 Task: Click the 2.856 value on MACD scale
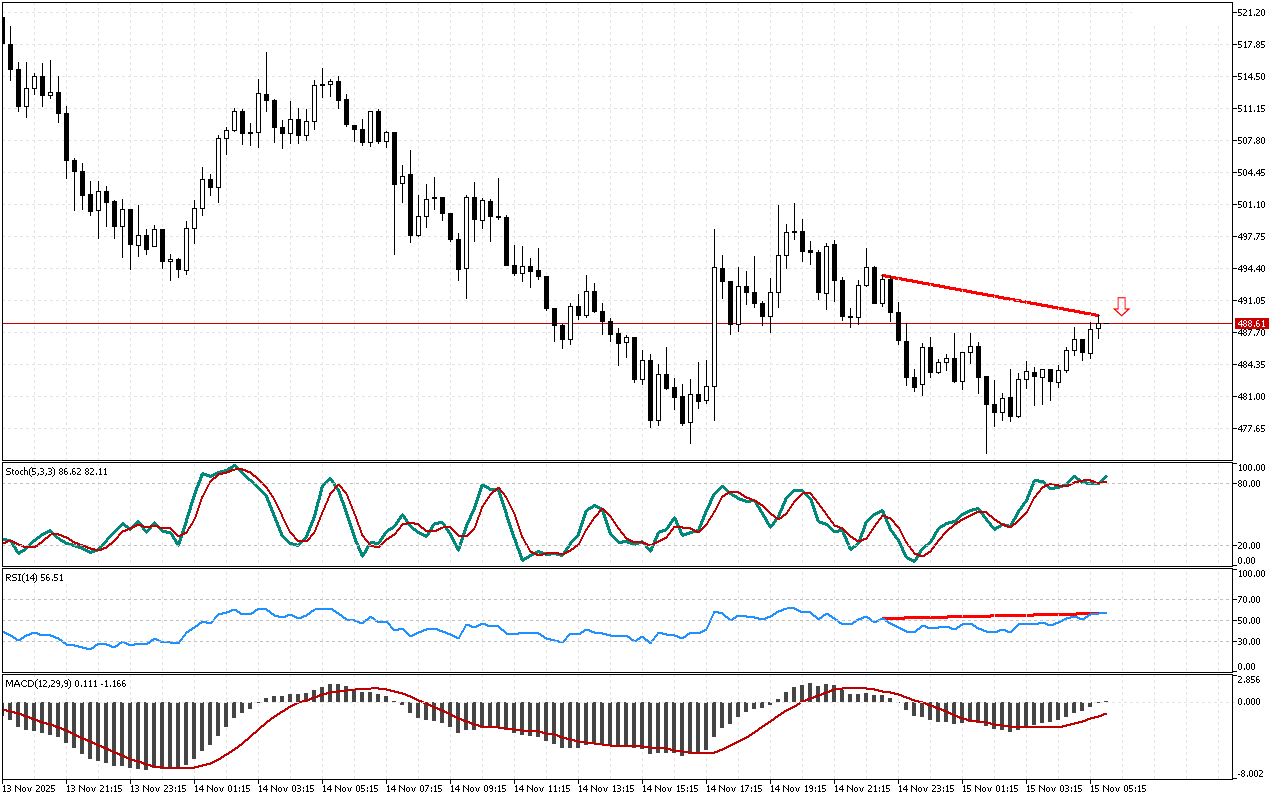(1251, 680)
